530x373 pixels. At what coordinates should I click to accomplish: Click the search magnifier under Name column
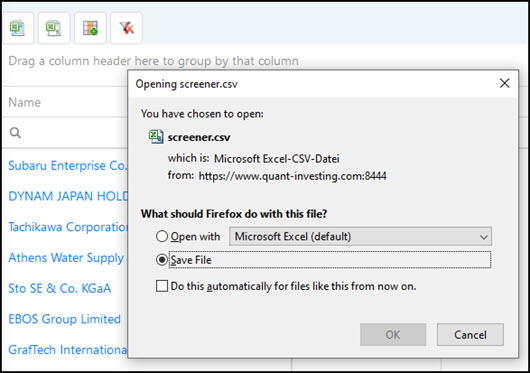pos(15,133)
